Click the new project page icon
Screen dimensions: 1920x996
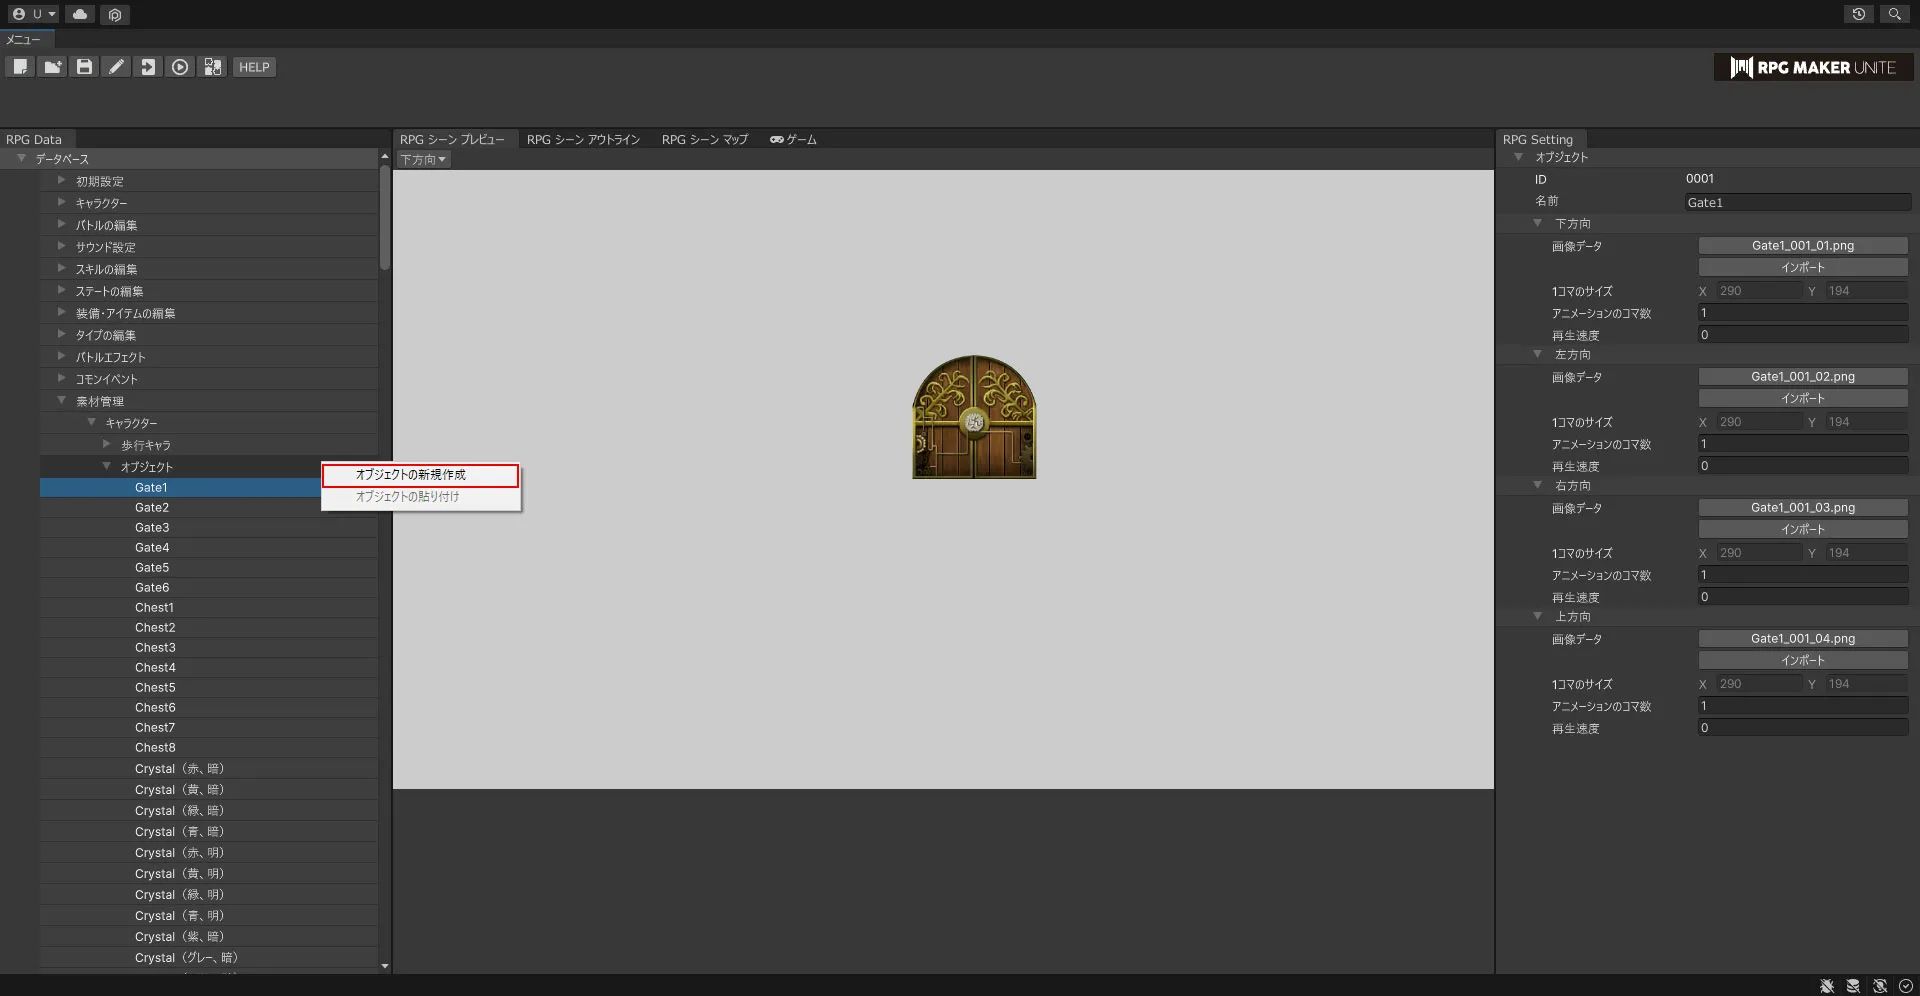tap(20, 67)
